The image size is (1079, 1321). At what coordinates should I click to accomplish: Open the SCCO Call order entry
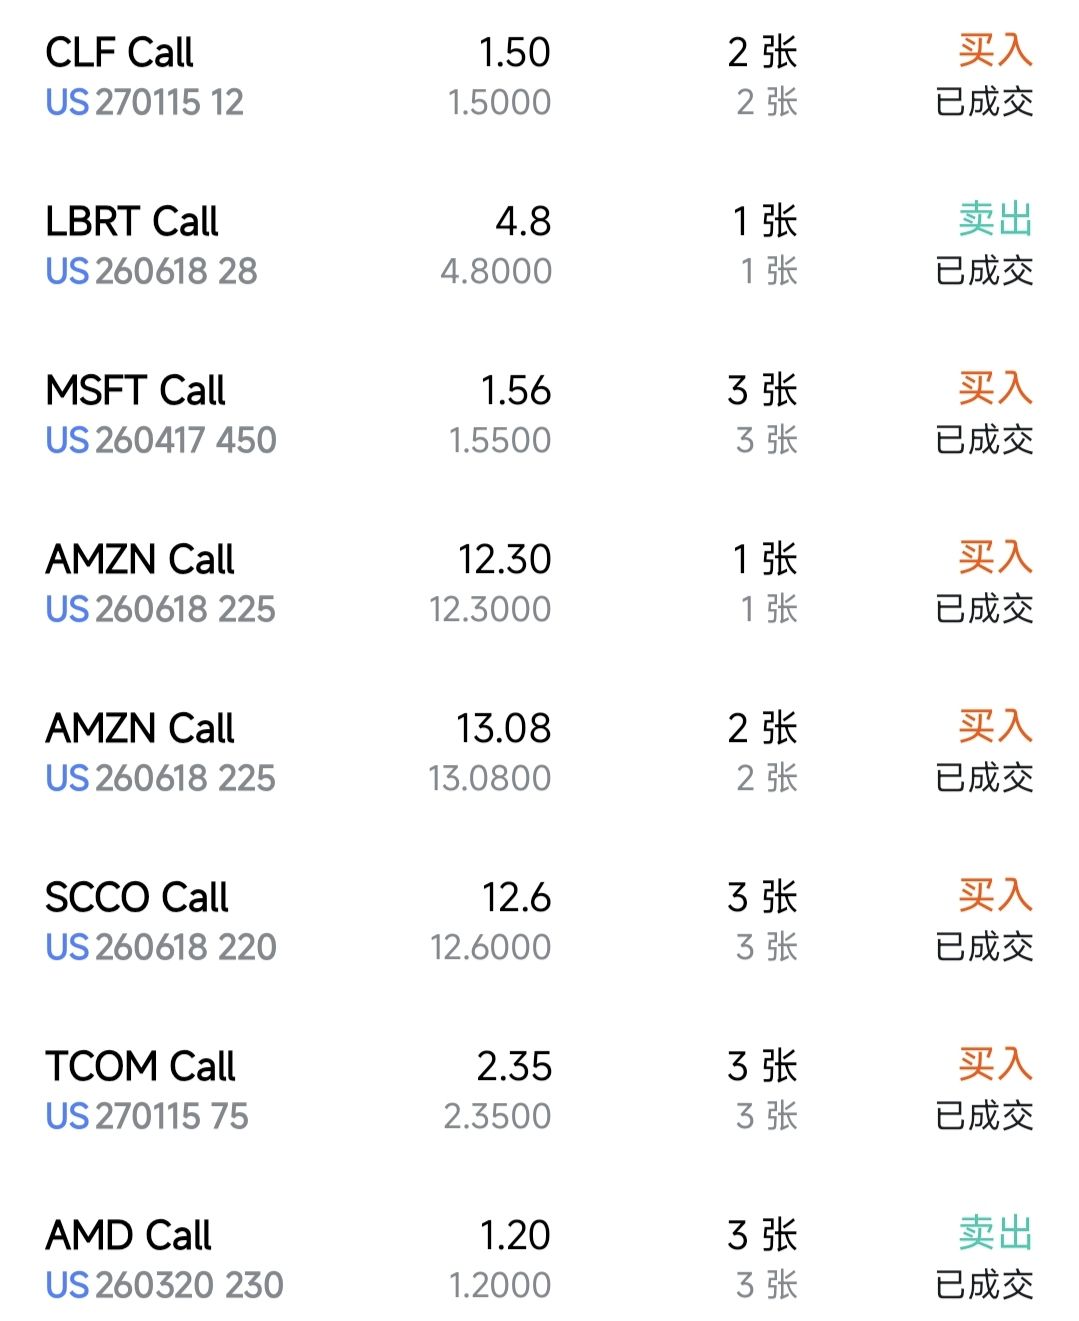point(137,898)
